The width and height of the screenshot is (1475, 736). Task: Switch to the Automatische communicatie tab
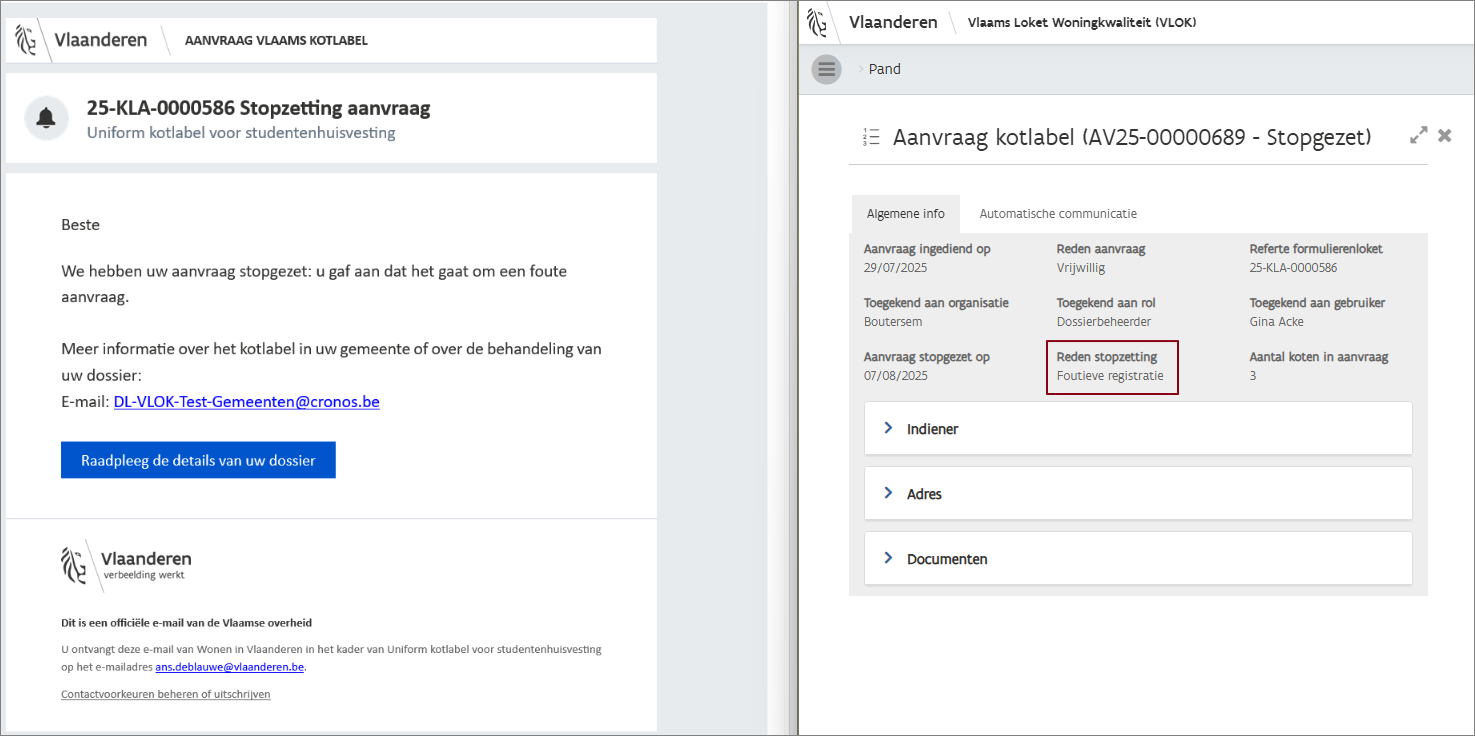[x=1058, y=214]
